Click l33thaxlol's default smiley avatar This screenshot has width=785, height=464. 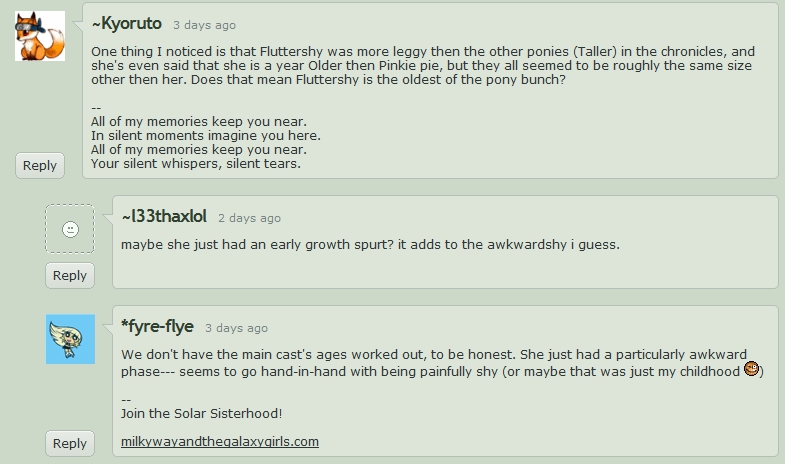point(70,229)
